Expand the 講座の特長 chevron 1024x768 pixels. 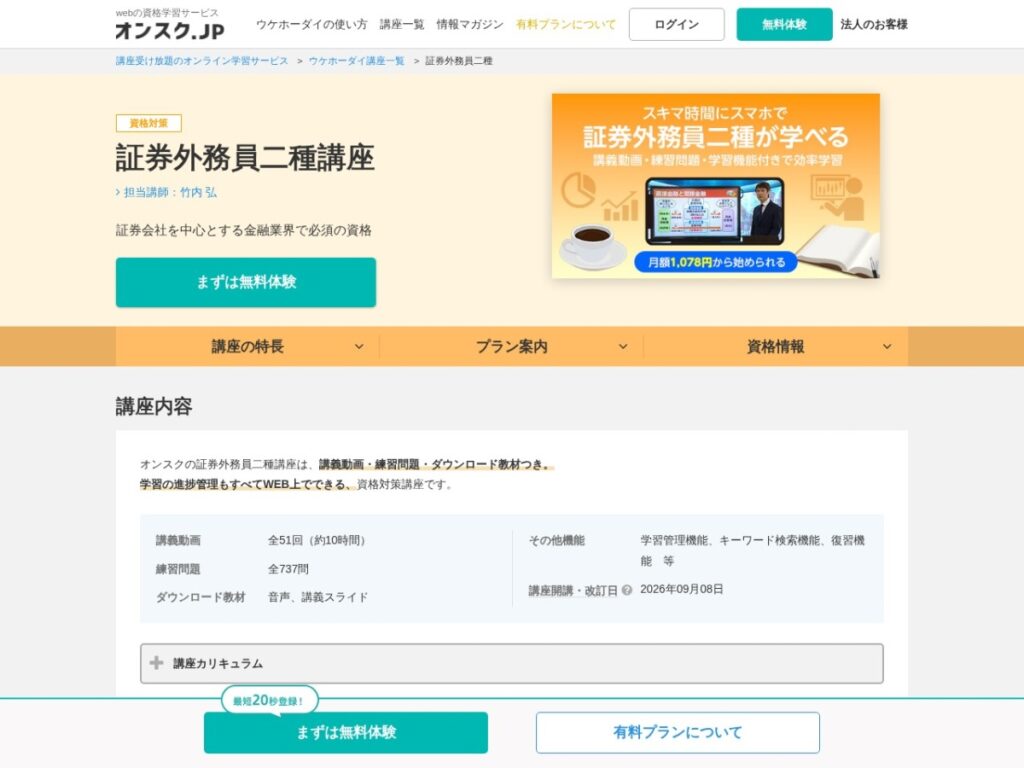[x=359, y=347]
